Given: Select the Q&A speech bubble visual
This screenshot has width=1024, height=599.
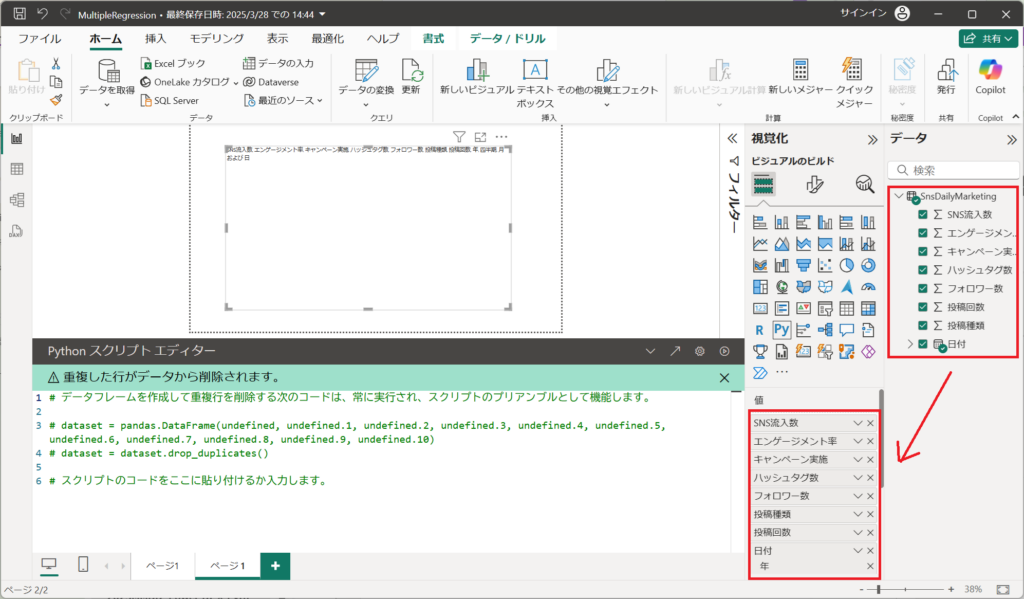Looking at the screenshot, I should tap(846, 330).
